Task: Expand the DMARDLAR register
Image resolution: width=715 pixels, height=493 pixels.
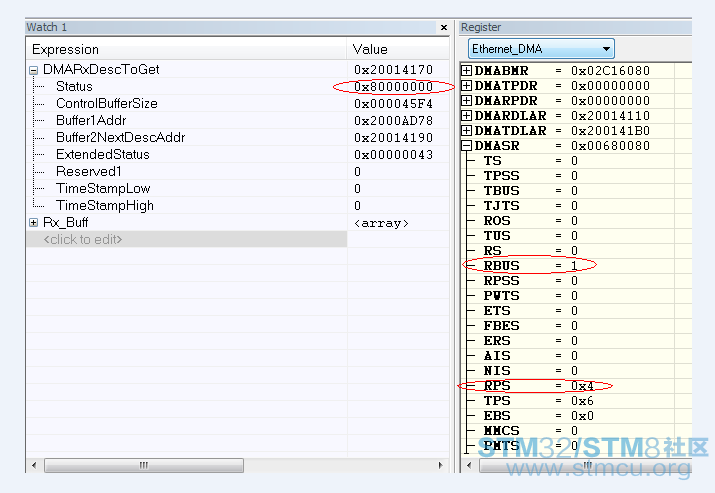Action: [466, 115]
